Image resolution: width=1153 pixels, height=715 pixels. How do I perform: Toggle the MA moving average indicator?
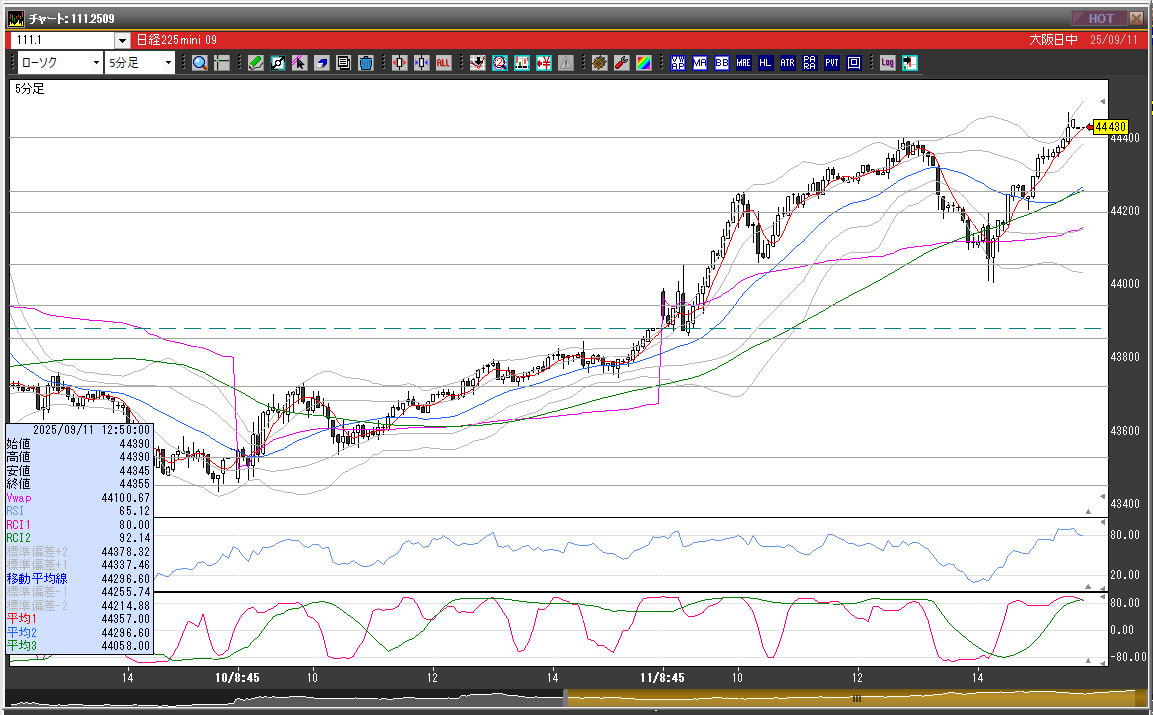pyautogui.click(x=699, y=63)
